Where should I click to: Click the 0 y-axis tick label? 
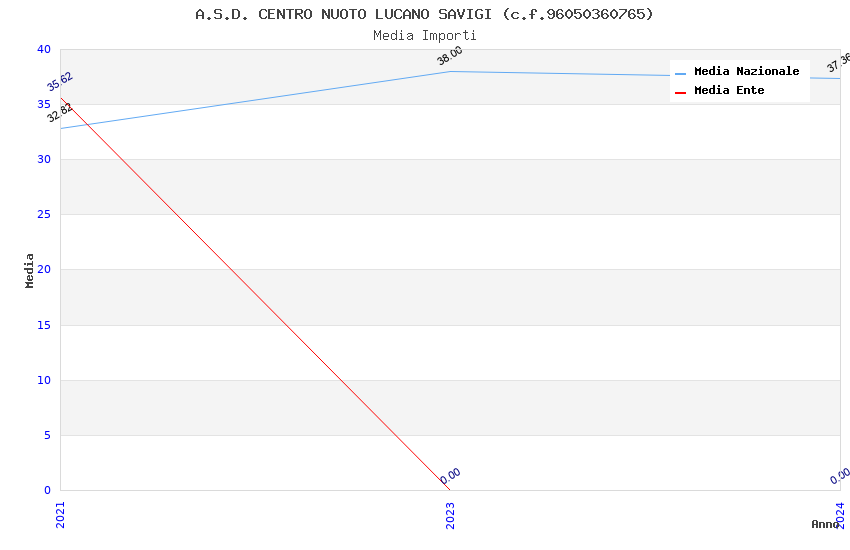[x=48, y=490]
